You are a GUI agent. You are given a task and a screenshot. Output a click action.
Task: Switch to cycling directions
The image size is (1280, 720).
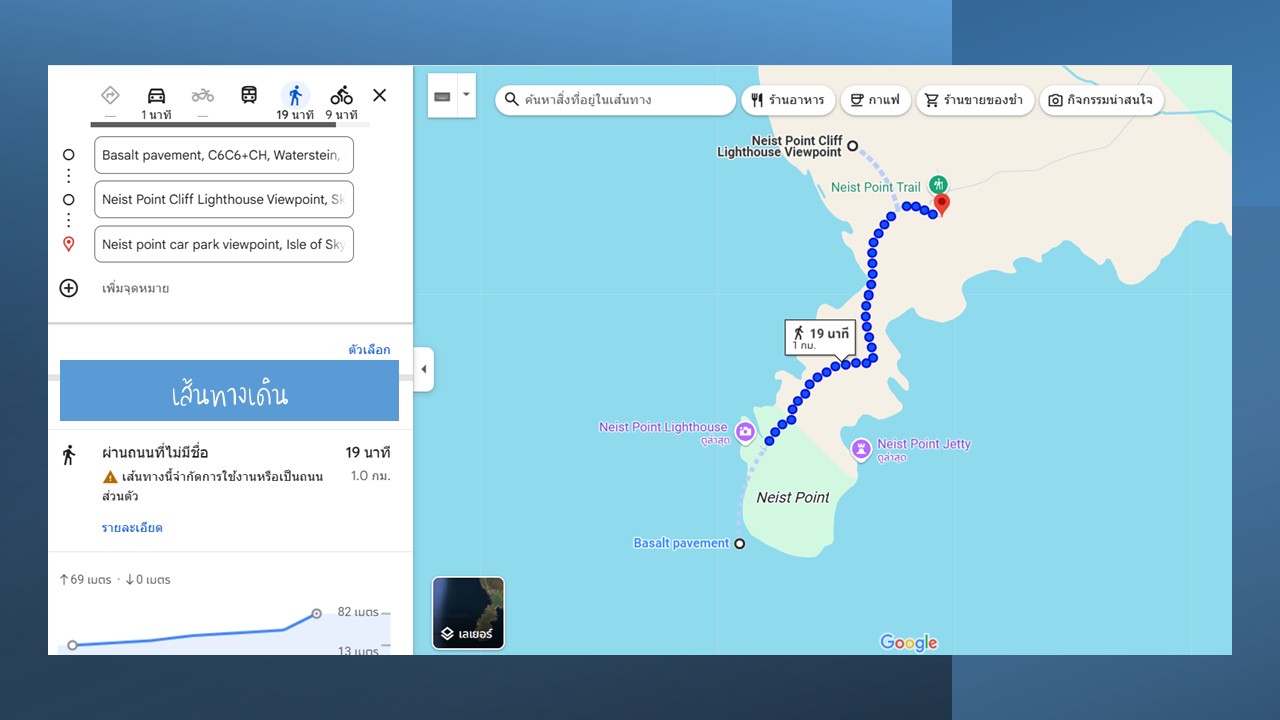point(342,95)
